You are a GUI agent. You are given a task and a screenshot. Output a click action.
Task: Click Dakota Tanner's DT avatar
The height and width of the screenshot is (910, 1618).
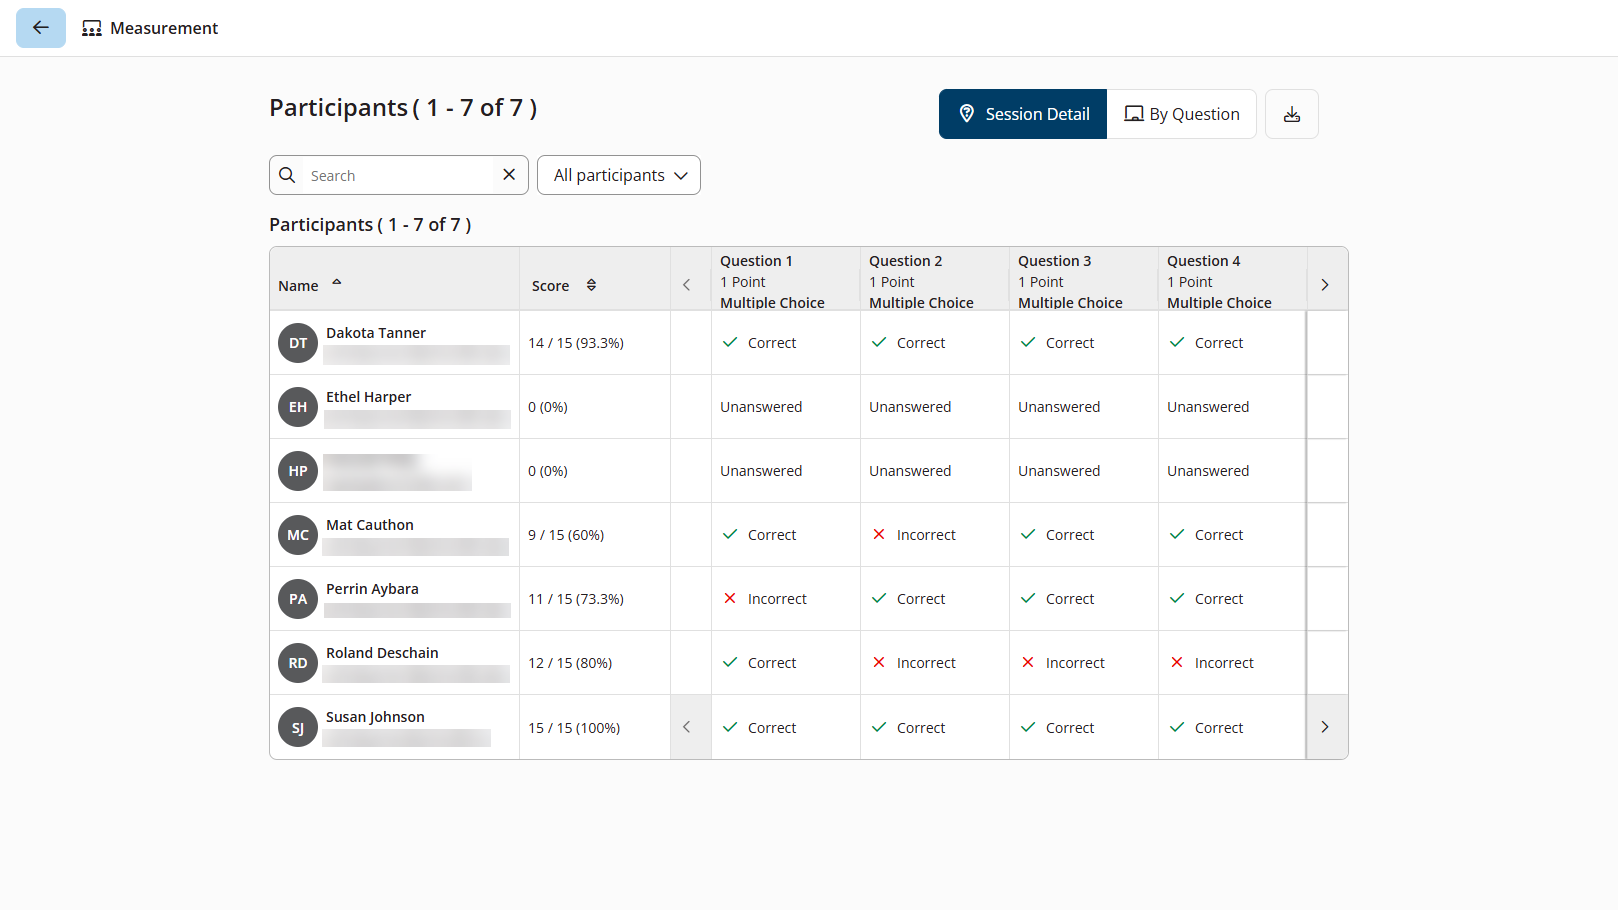[298, 343]
